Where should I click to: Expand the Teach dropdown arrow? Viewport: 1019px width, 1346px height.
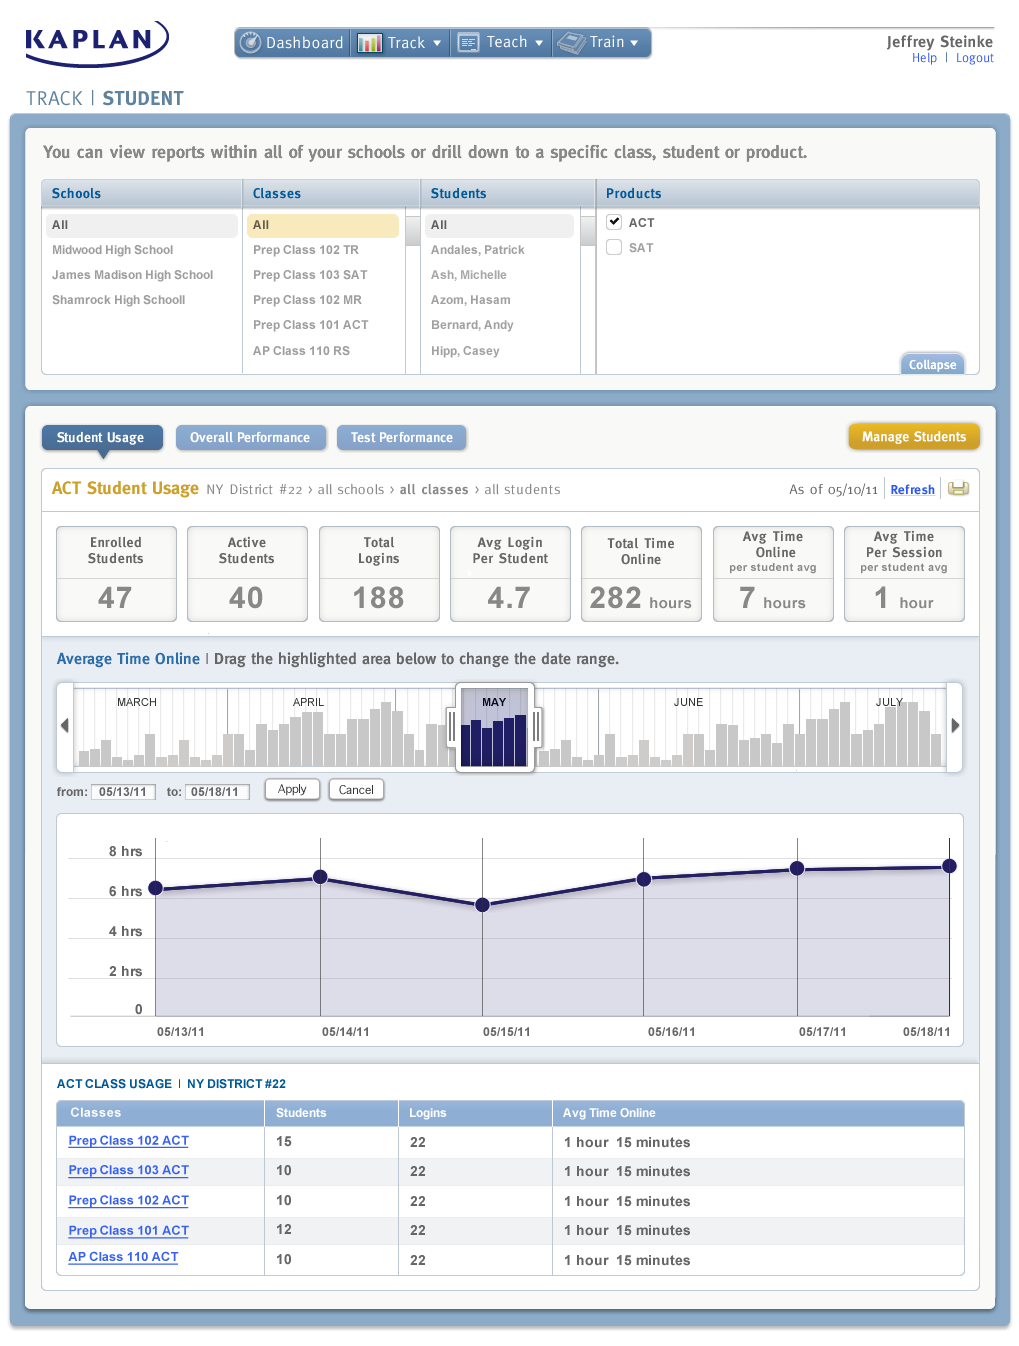click(x=539, y=43)
